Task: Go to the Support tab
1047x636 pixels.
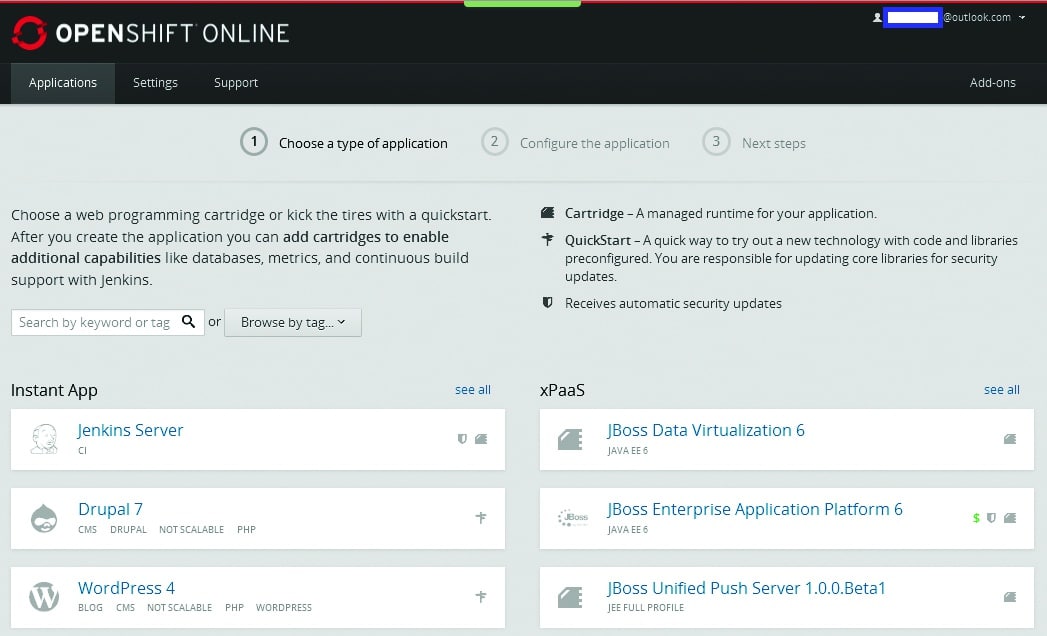Action: [x=236, y=83]
